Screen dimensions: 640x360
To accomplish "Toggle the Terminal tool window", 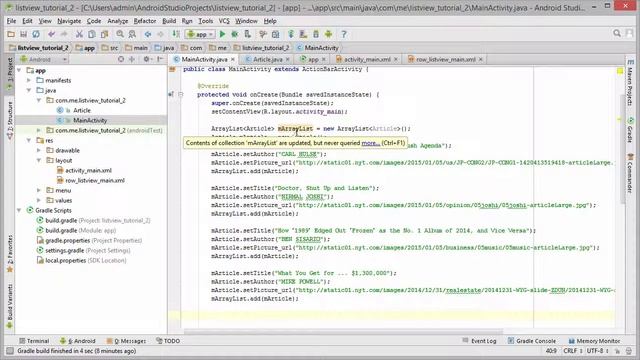I will click(x=34, y=341).
